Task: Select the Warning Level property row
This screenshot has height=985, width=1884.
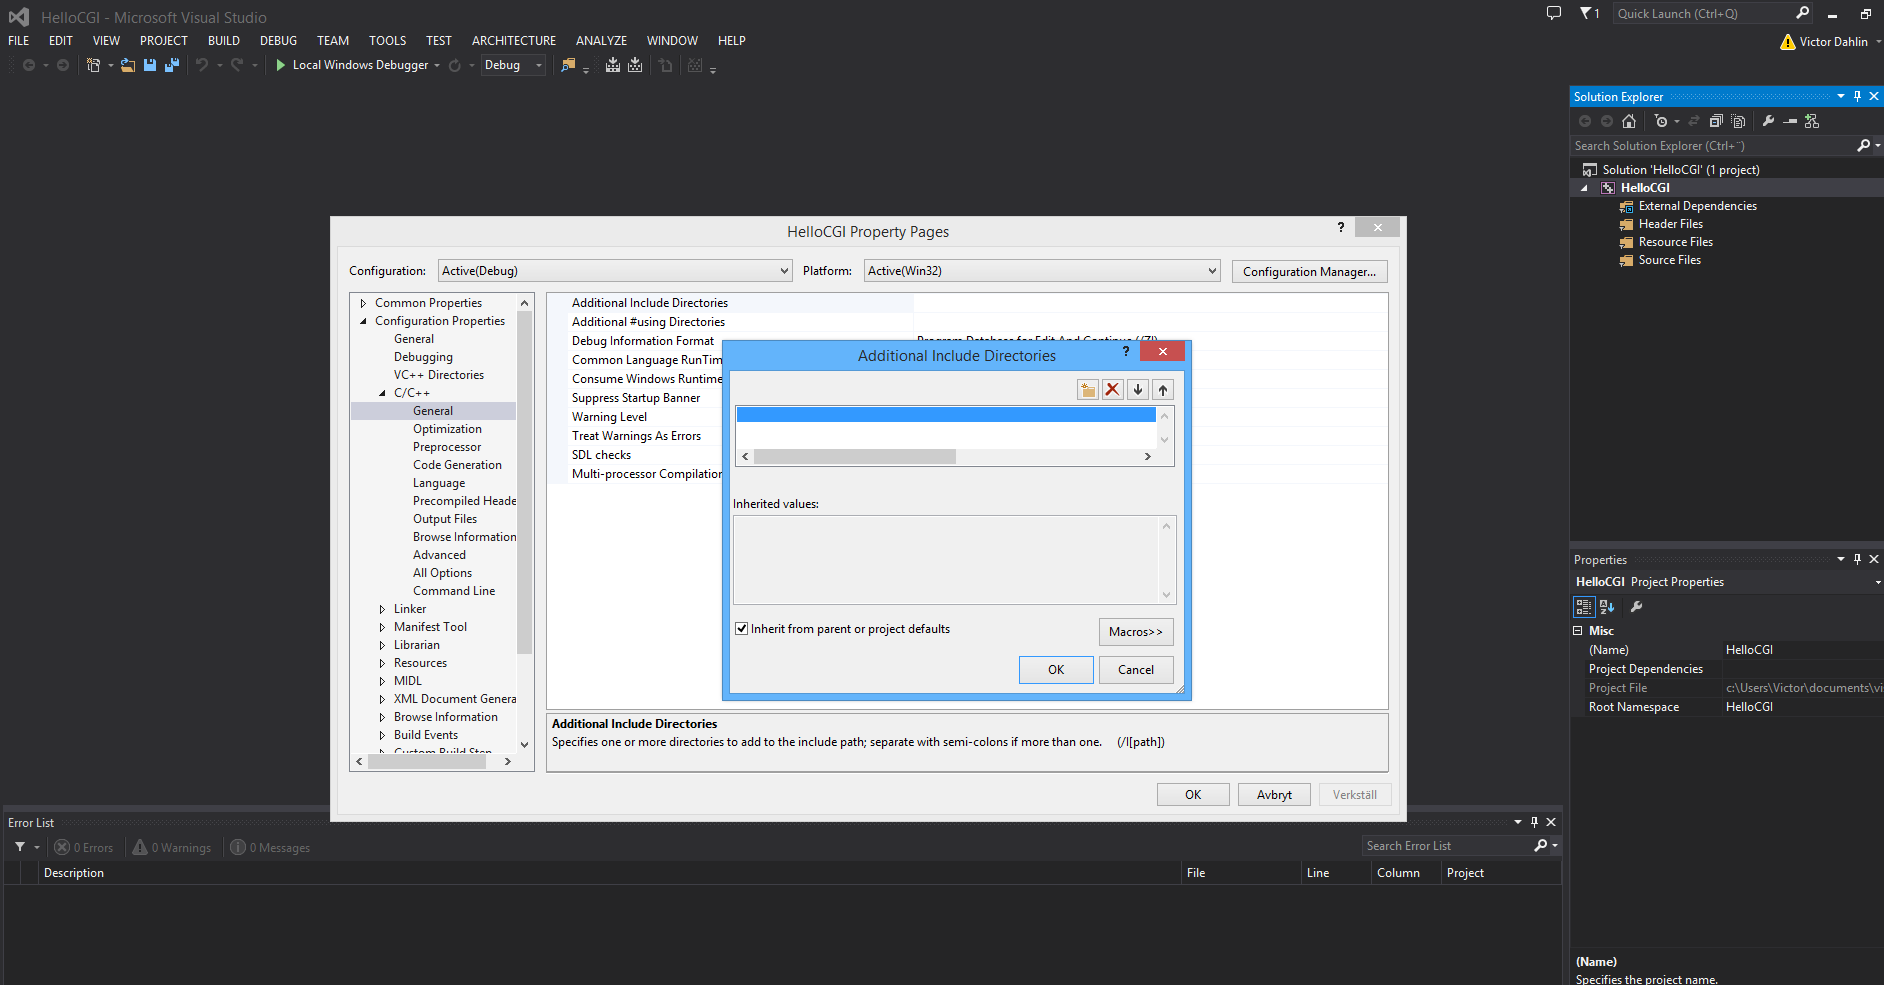Action: pos(967,417)
